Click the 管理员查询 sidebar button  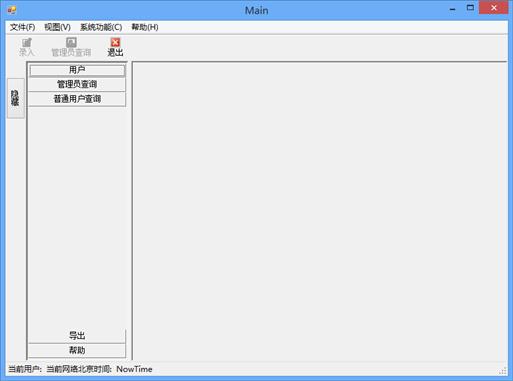point(77,84)
